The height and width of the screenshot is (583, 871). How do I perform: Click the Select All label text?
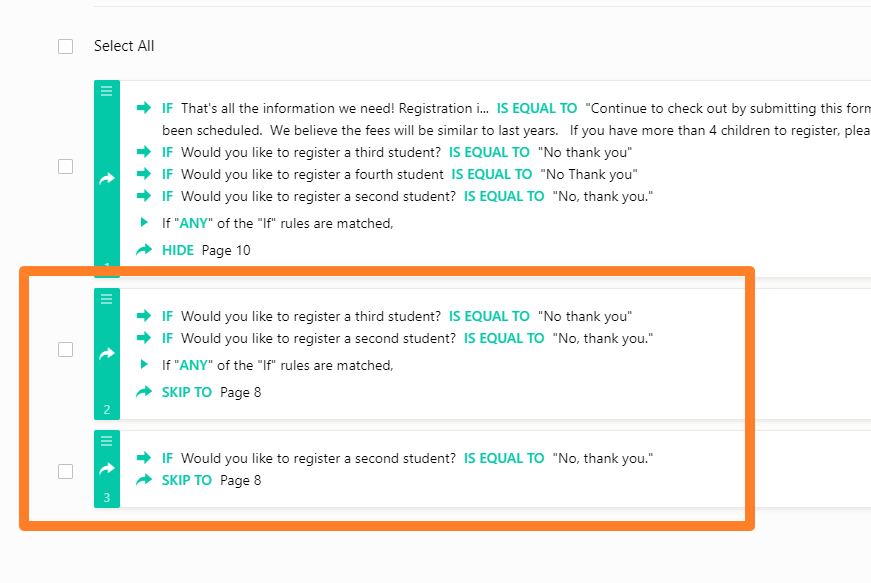[x=124, y=46]
